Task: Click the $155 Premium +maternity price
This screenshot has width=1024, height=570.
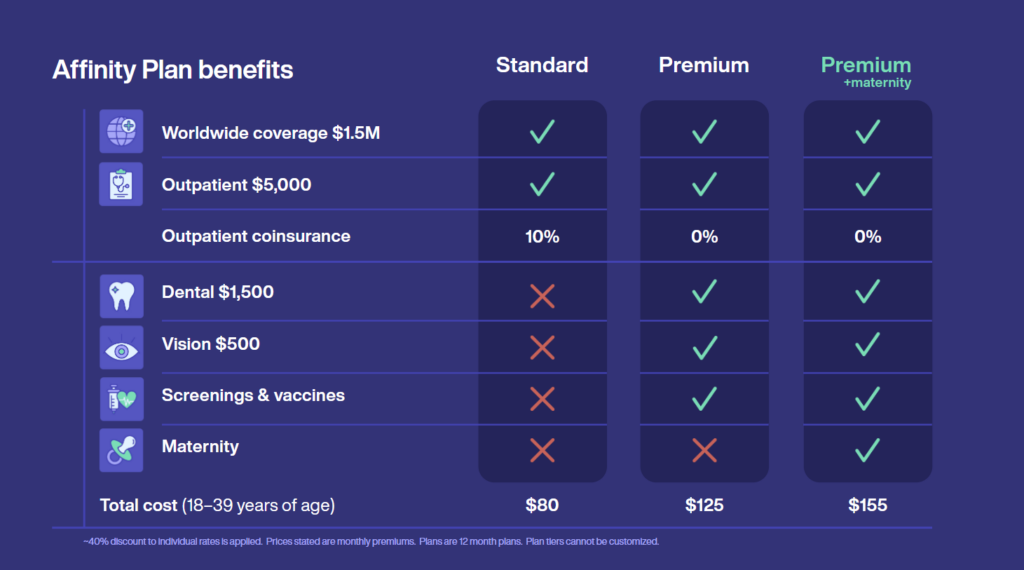Action: pyautogui.click(x=867, y=505)
